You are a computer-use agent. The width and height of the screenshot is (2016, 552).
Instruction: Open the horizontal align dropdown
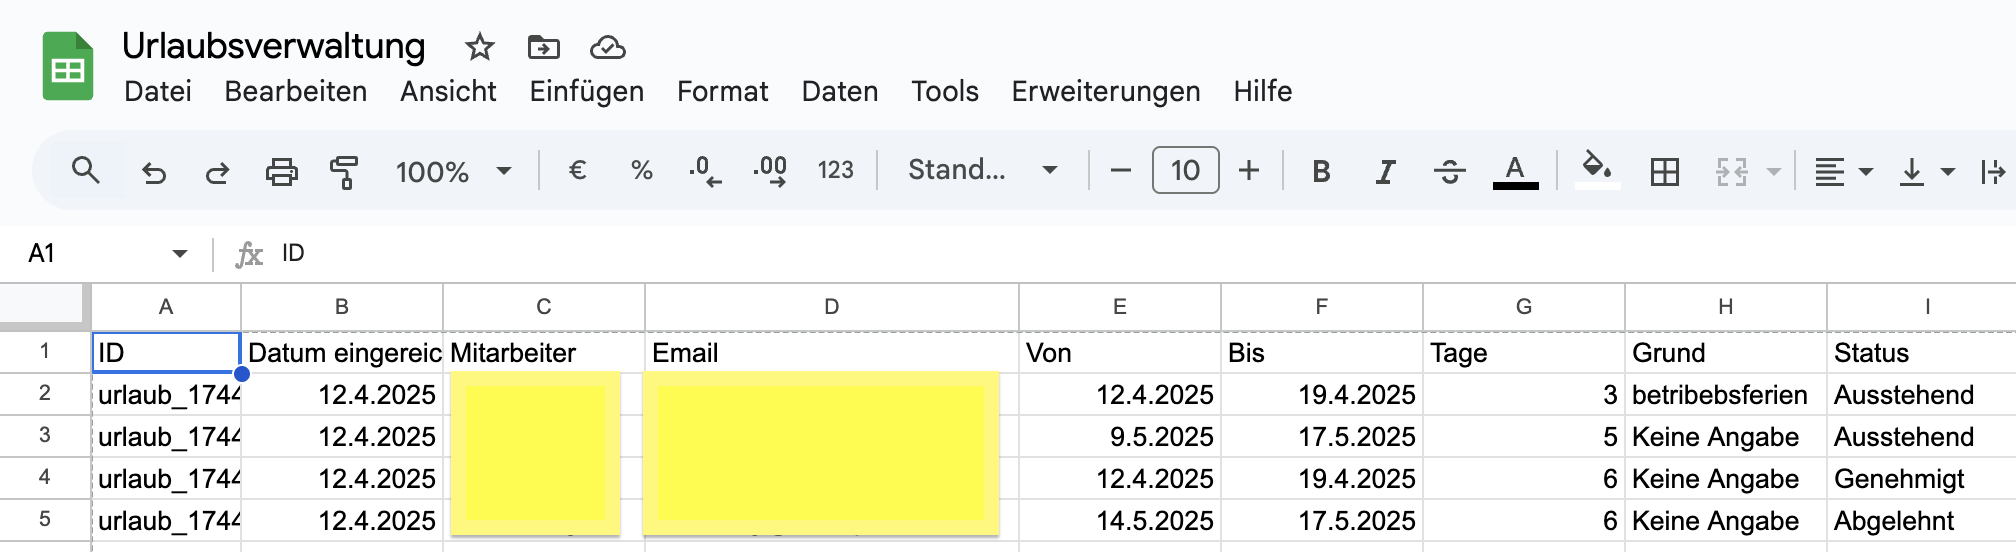tap(1843, 172)
